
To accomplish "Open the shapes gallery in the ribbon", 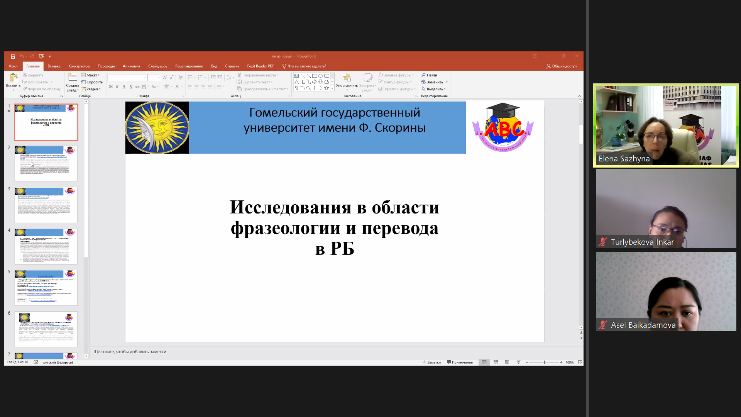I will tap(312, 82).
